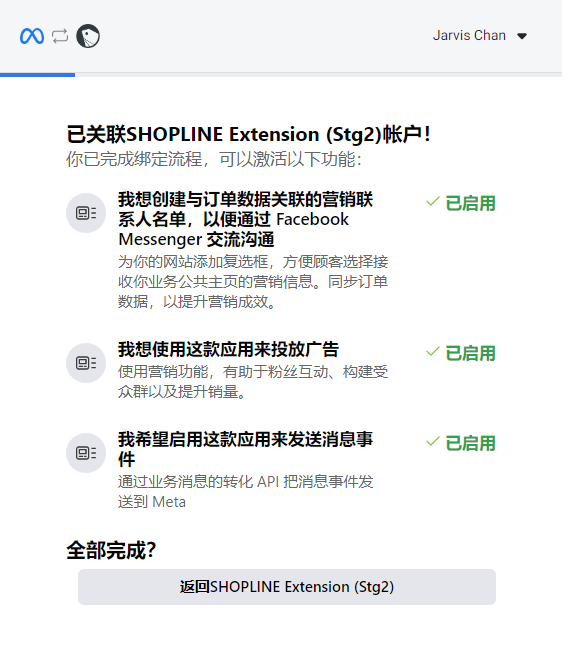Click 已启用 status beside the ads feature
The image size is (583, 670).
tap(470, 353)
